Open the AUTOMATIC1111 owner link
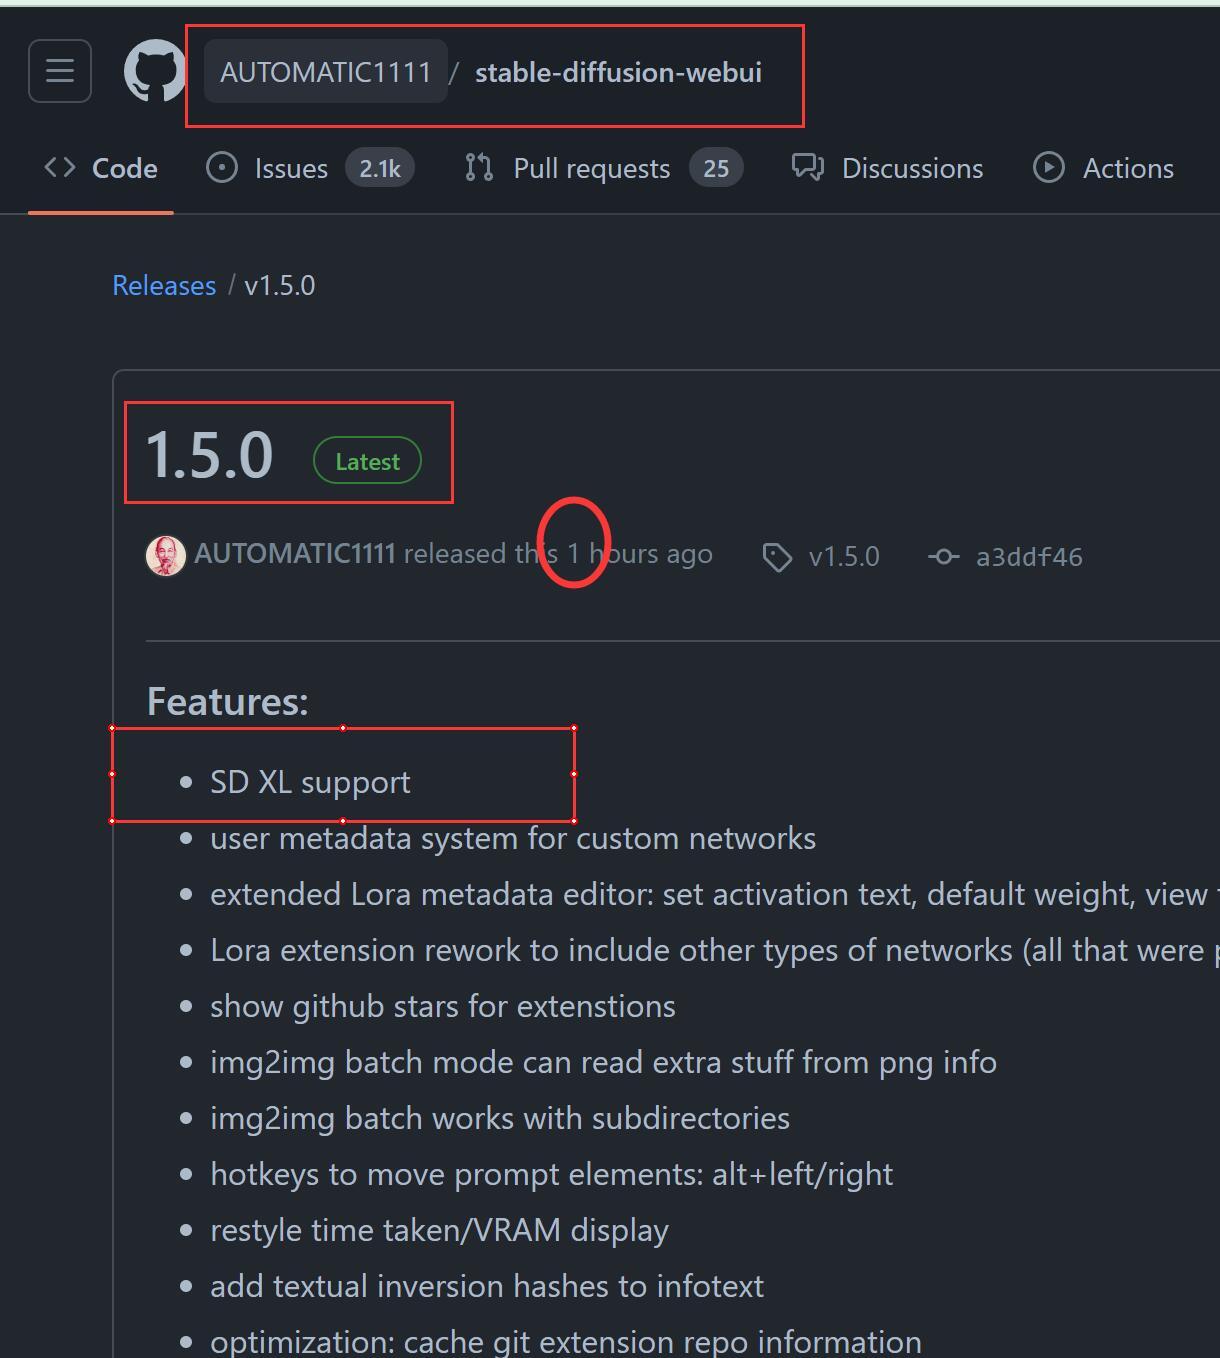 tap(325, 72)
